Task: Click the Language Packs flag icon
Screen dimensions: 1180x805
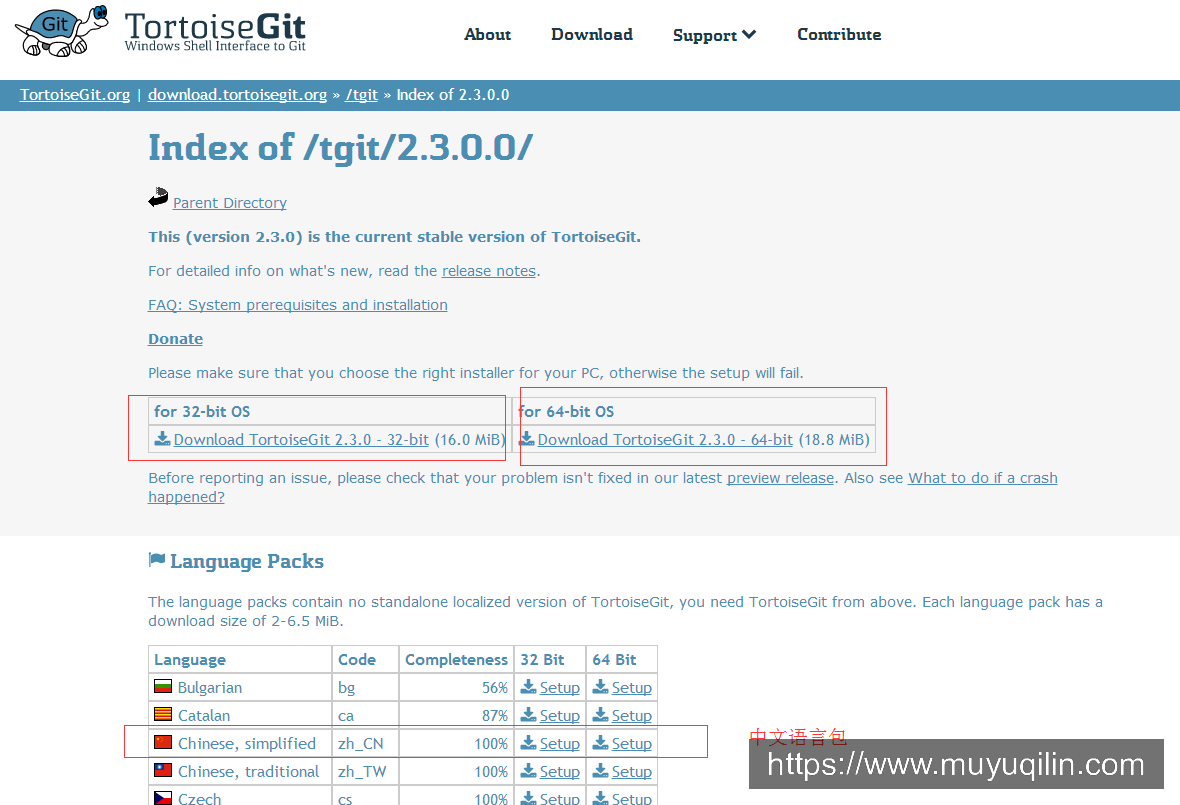Action: (157, 560)
